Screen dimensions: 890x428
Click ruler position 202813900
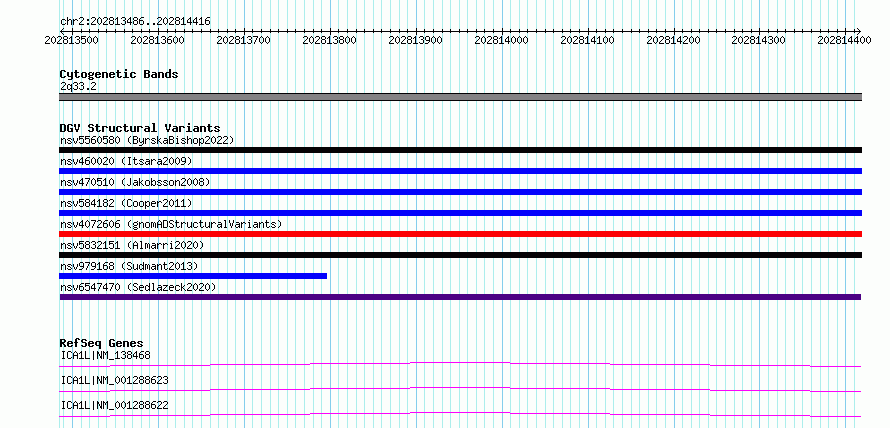415,40
